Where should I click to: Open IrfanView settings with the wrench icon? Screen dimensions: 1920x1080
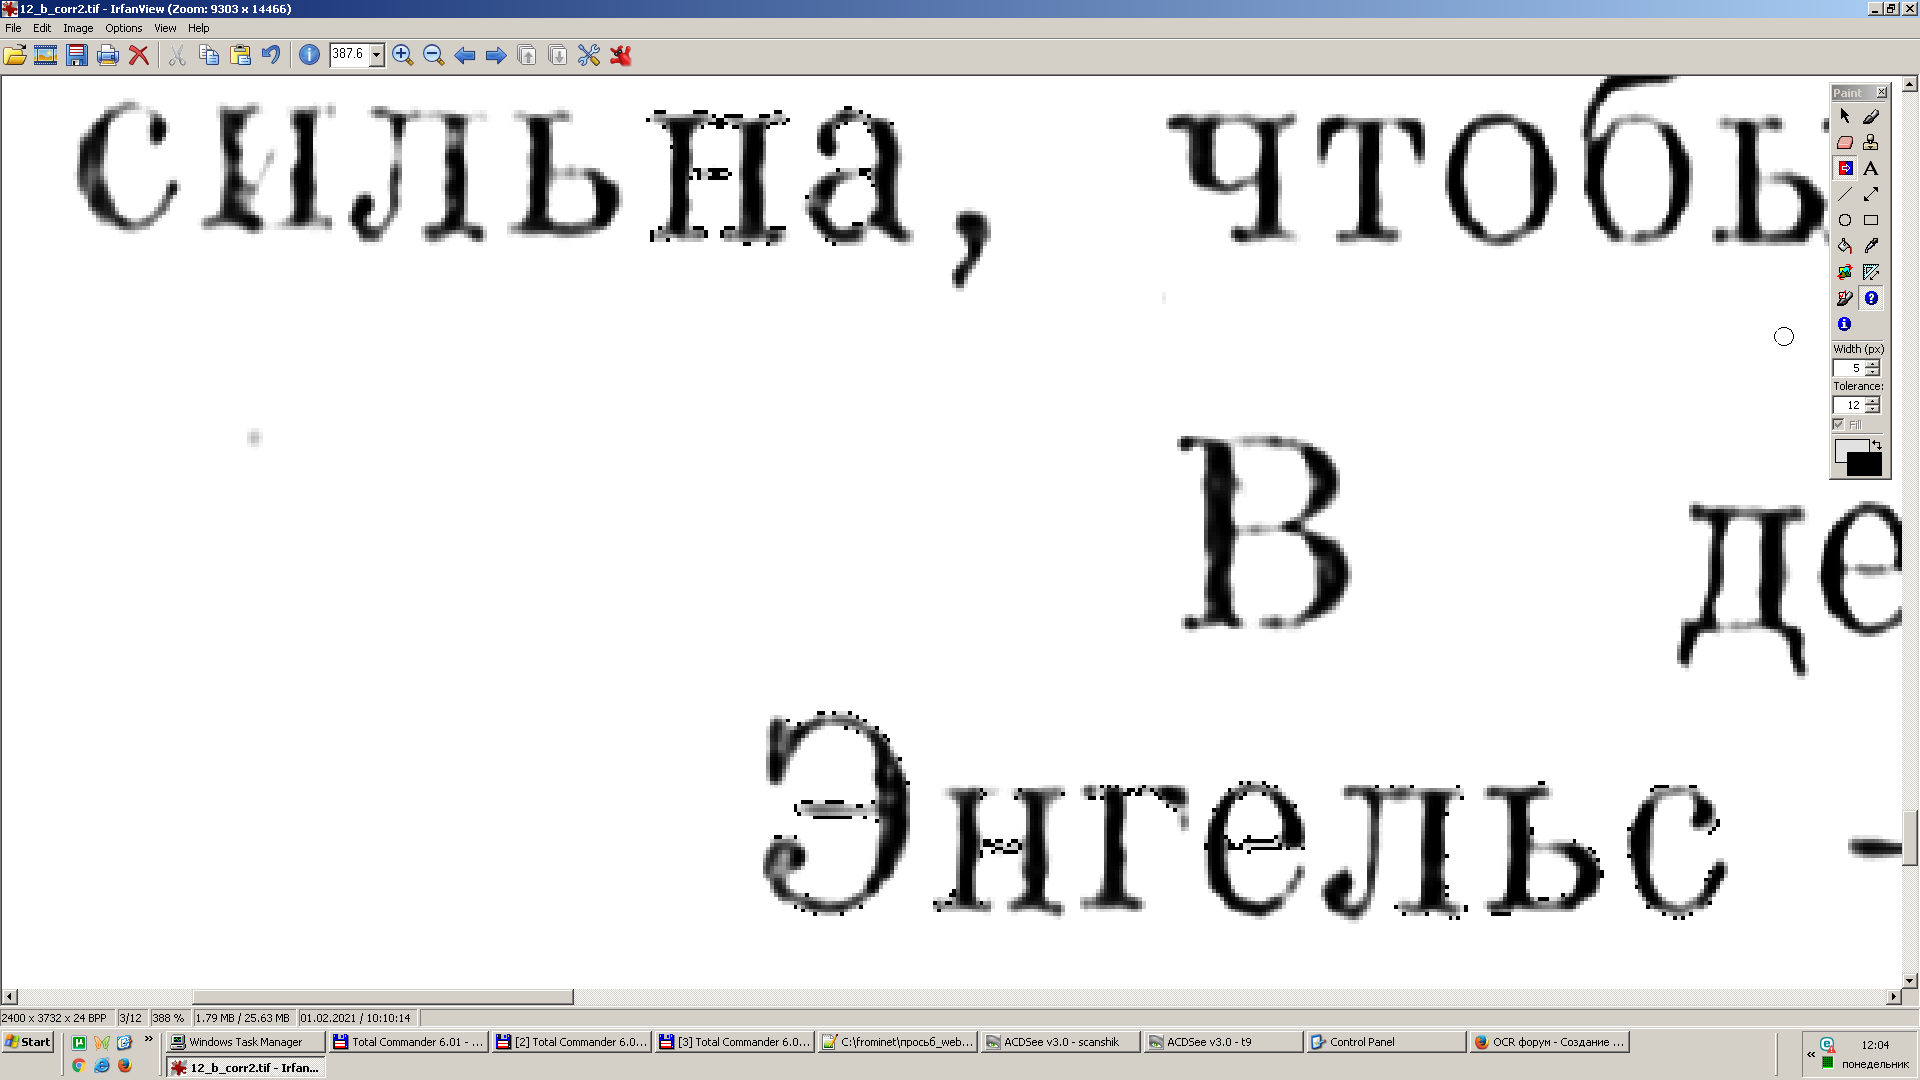click(x=589, y=55)
